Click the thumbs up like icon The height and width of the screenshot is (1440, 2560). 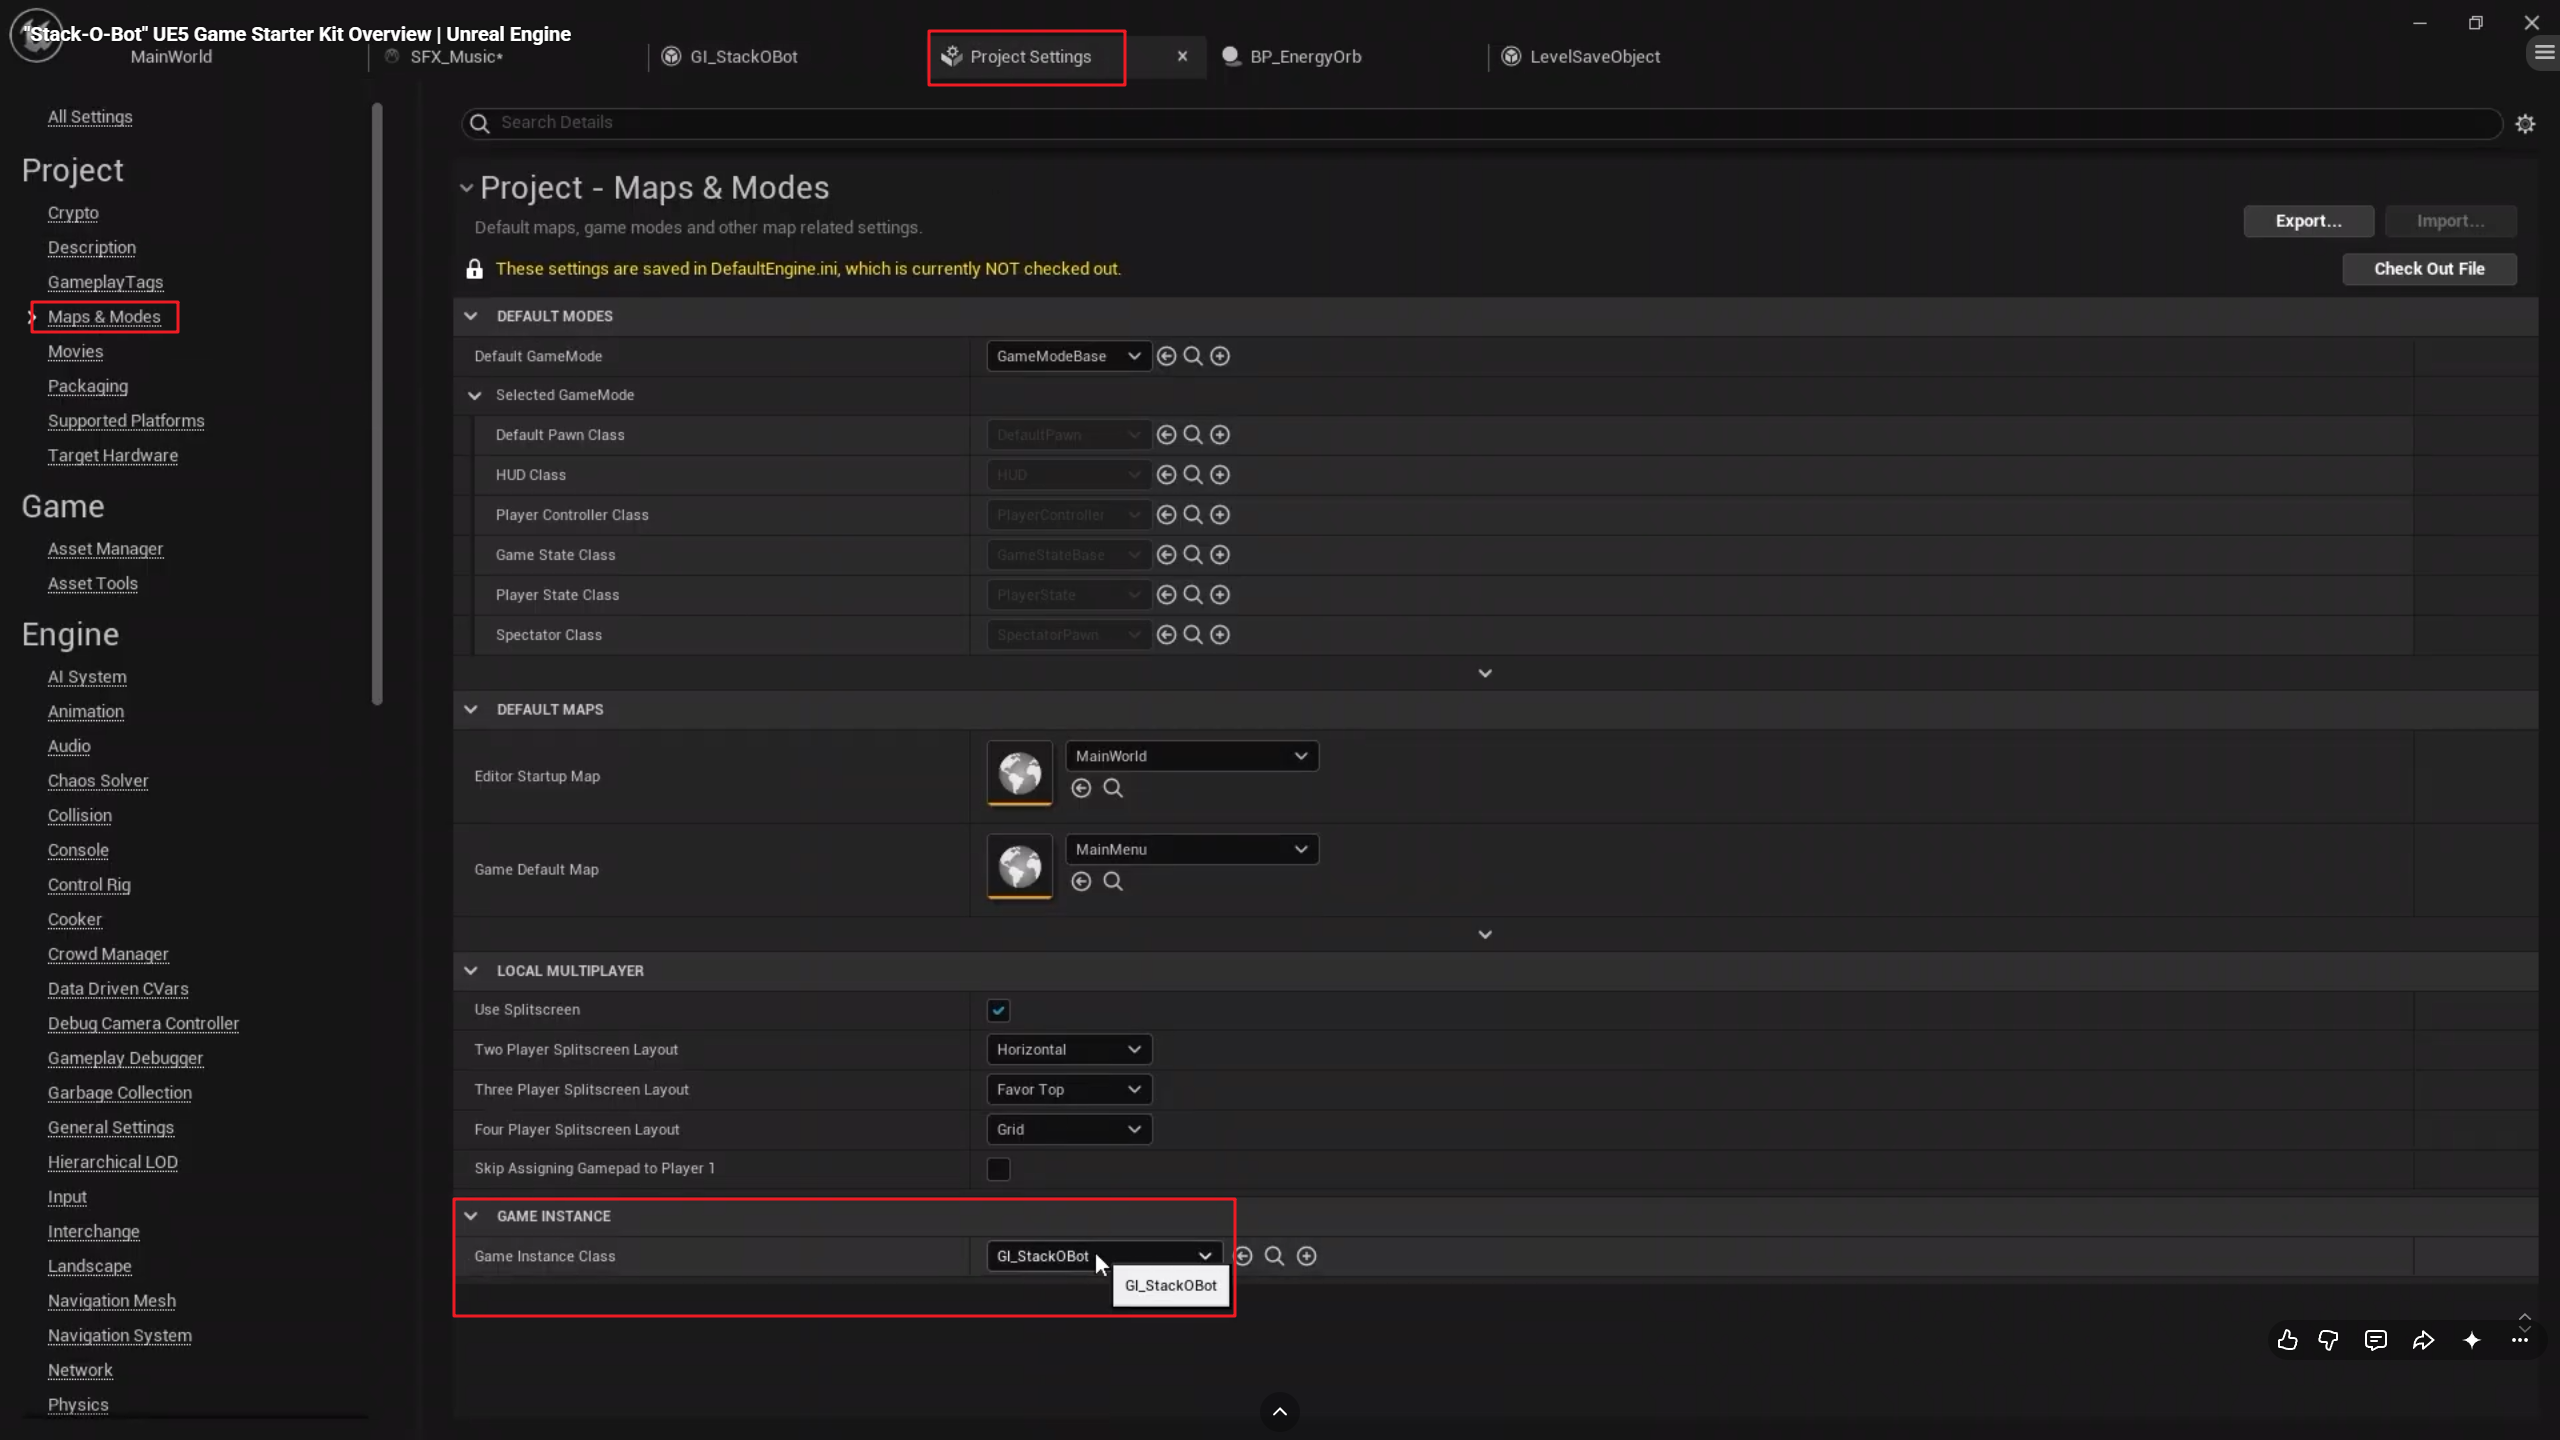point(2287,1340)
